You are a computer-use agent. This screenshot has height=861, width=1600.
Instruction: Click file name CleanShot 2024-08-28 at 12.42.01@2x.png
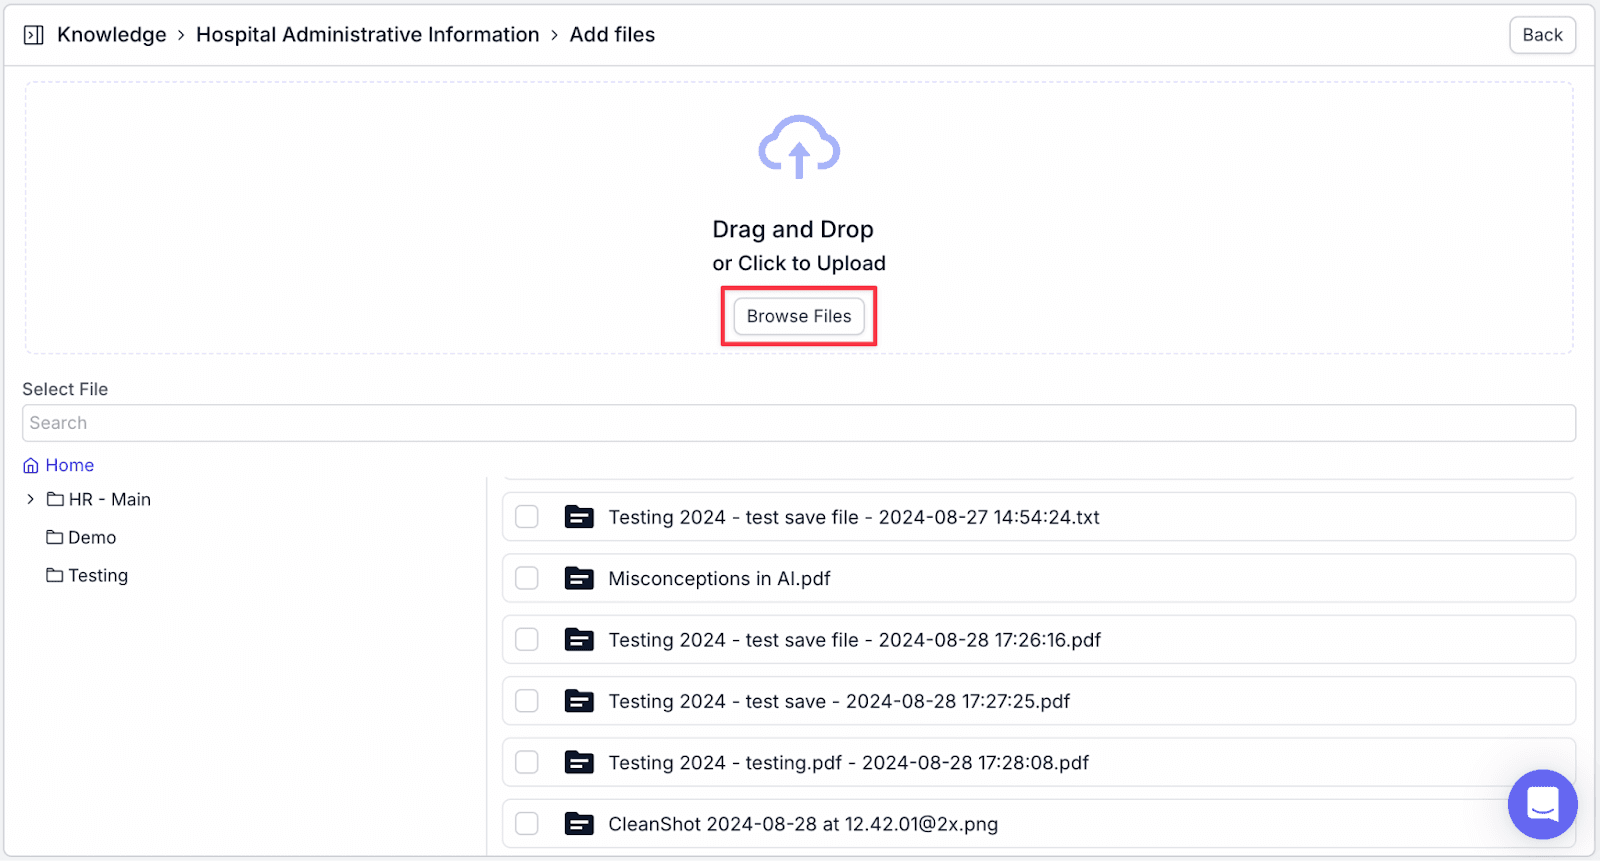(x=803, y=824)
